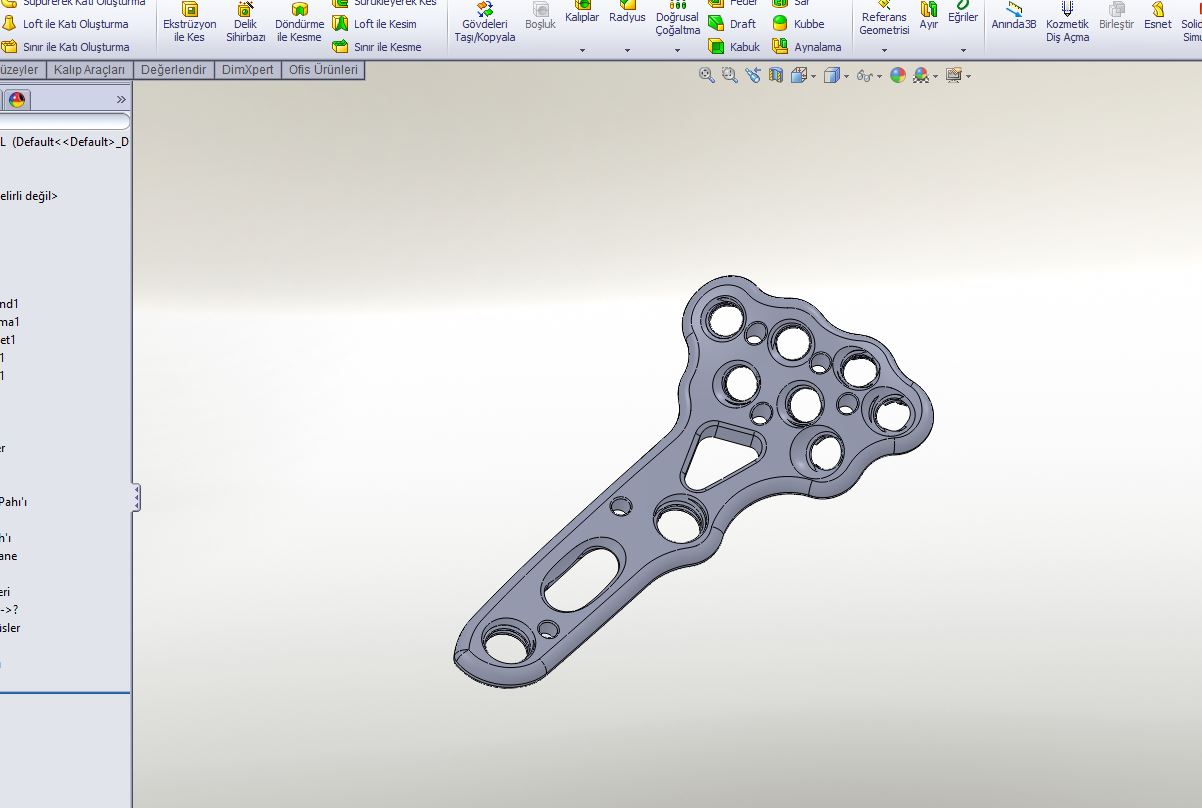Expand dropdown arrow under Doğrusal Çoğaltma
This screenshot has width=1202, height=808.
tap(678, 50)
